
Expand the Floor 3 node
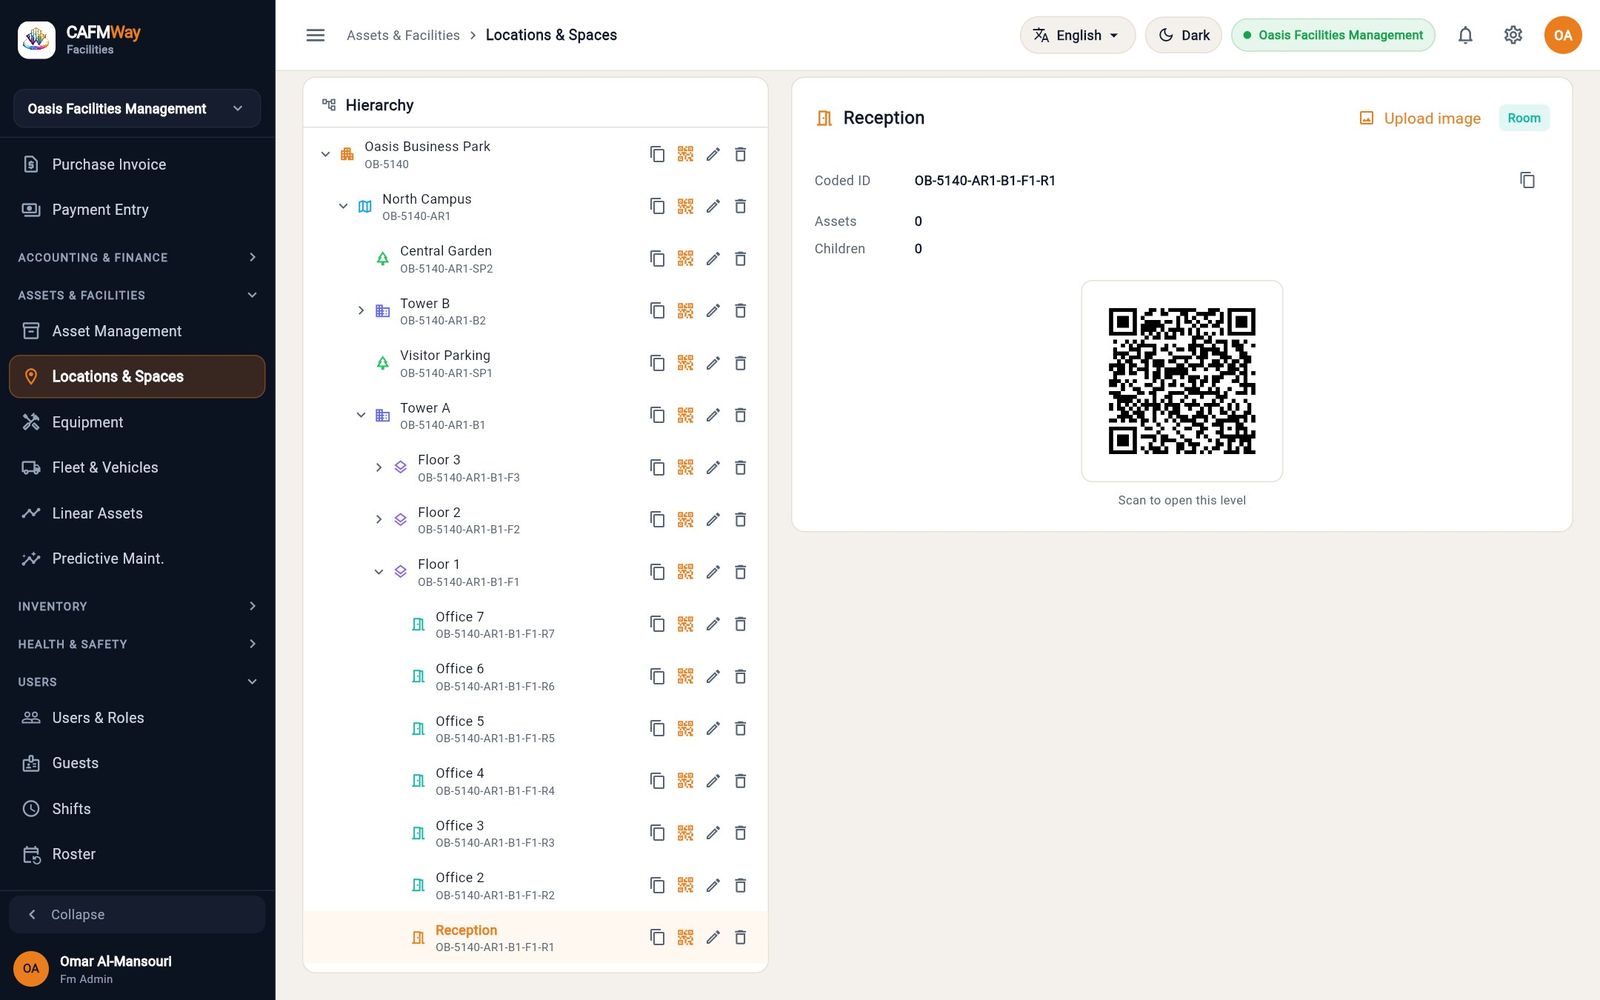[379, 467]
